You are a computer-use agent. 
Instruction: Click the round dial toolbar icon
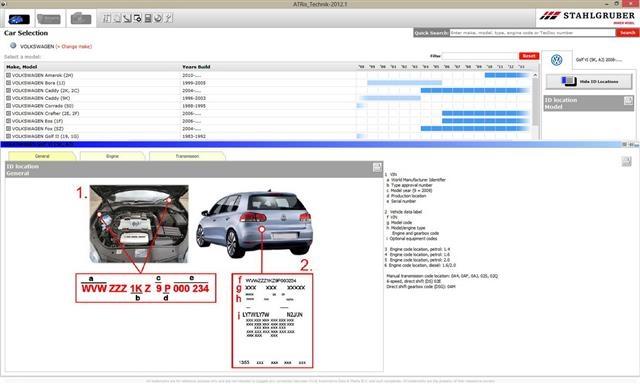coord(158,18)
